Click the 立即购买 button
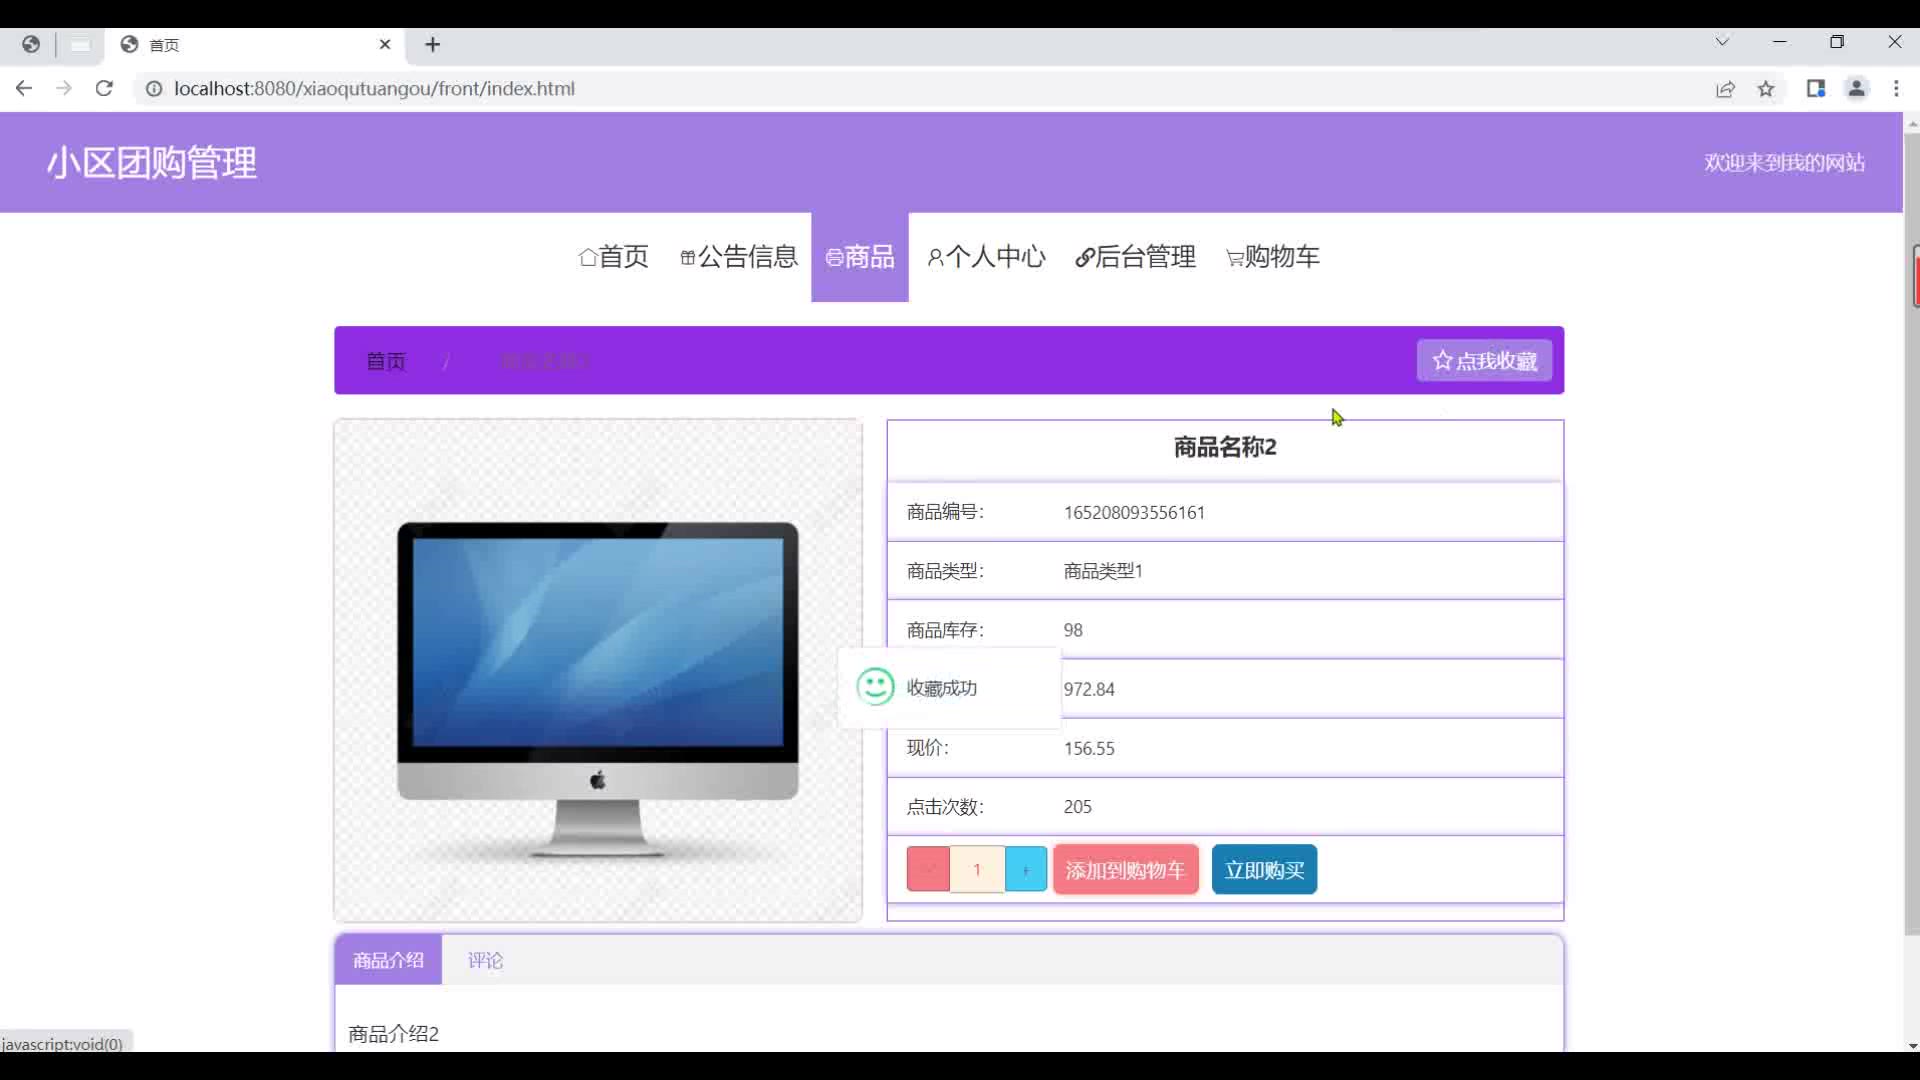Screen dimensions: 1920x1080 tap(1264, 869)
